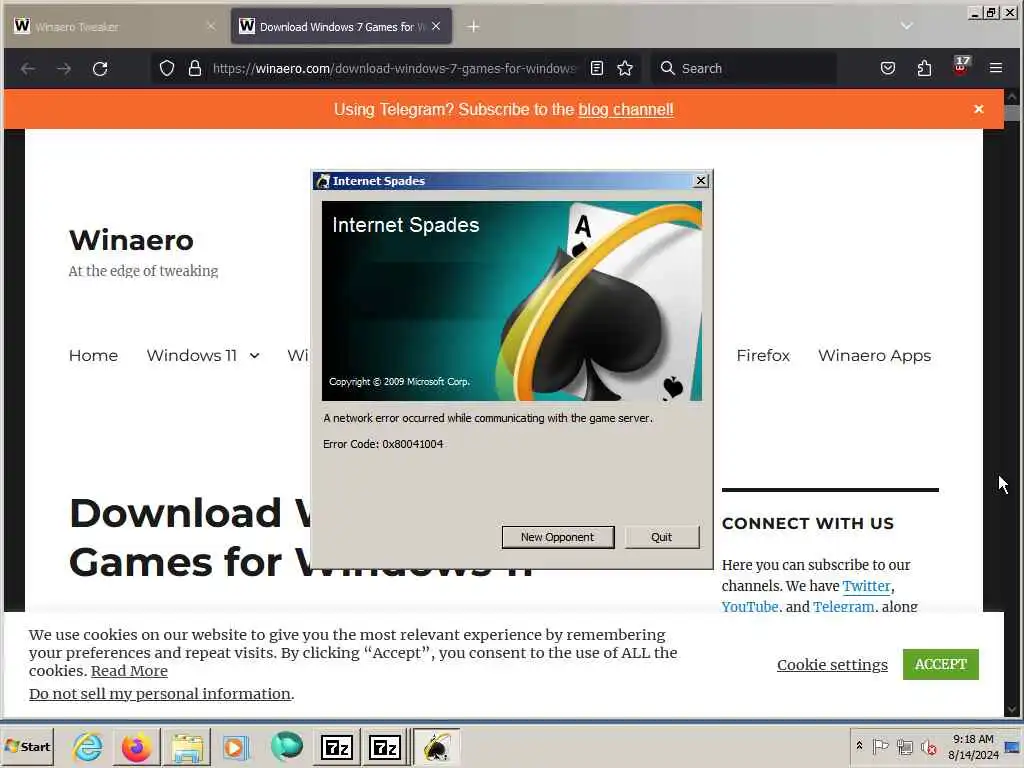
Task: Dismiss the orange Telegram banner
Action: pos(978,109)
